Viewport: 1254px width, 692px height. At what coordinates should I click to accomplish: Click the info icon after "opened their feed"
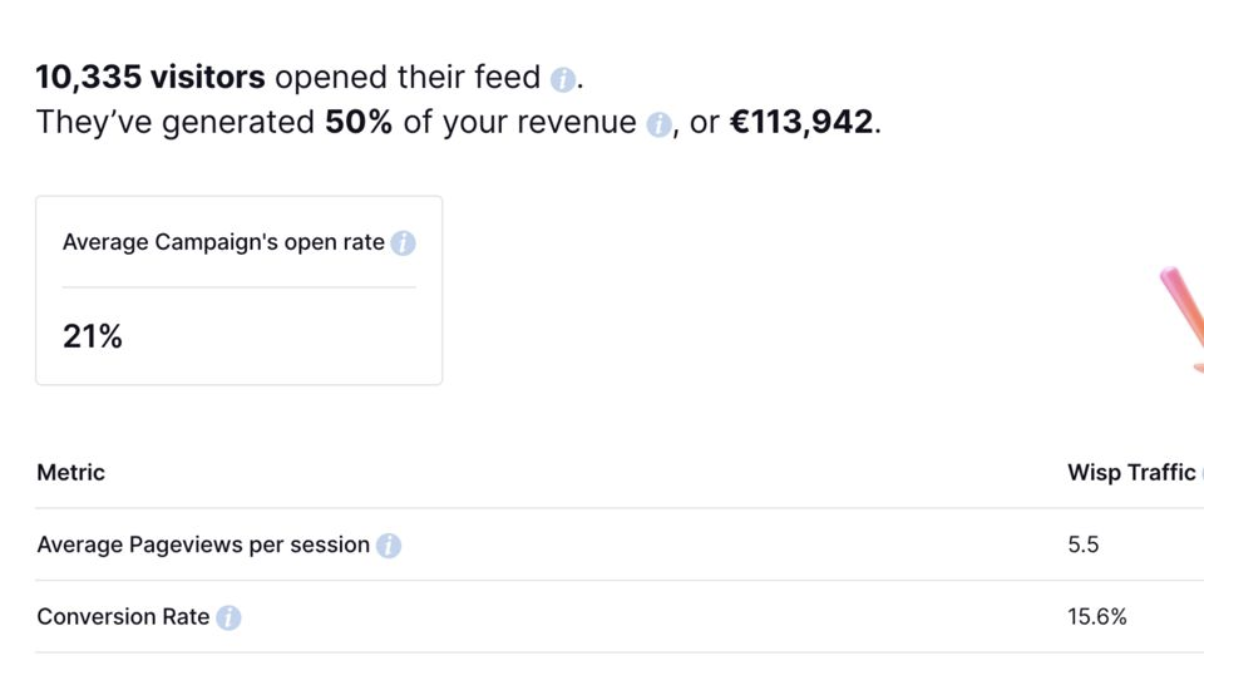[563, 79]
